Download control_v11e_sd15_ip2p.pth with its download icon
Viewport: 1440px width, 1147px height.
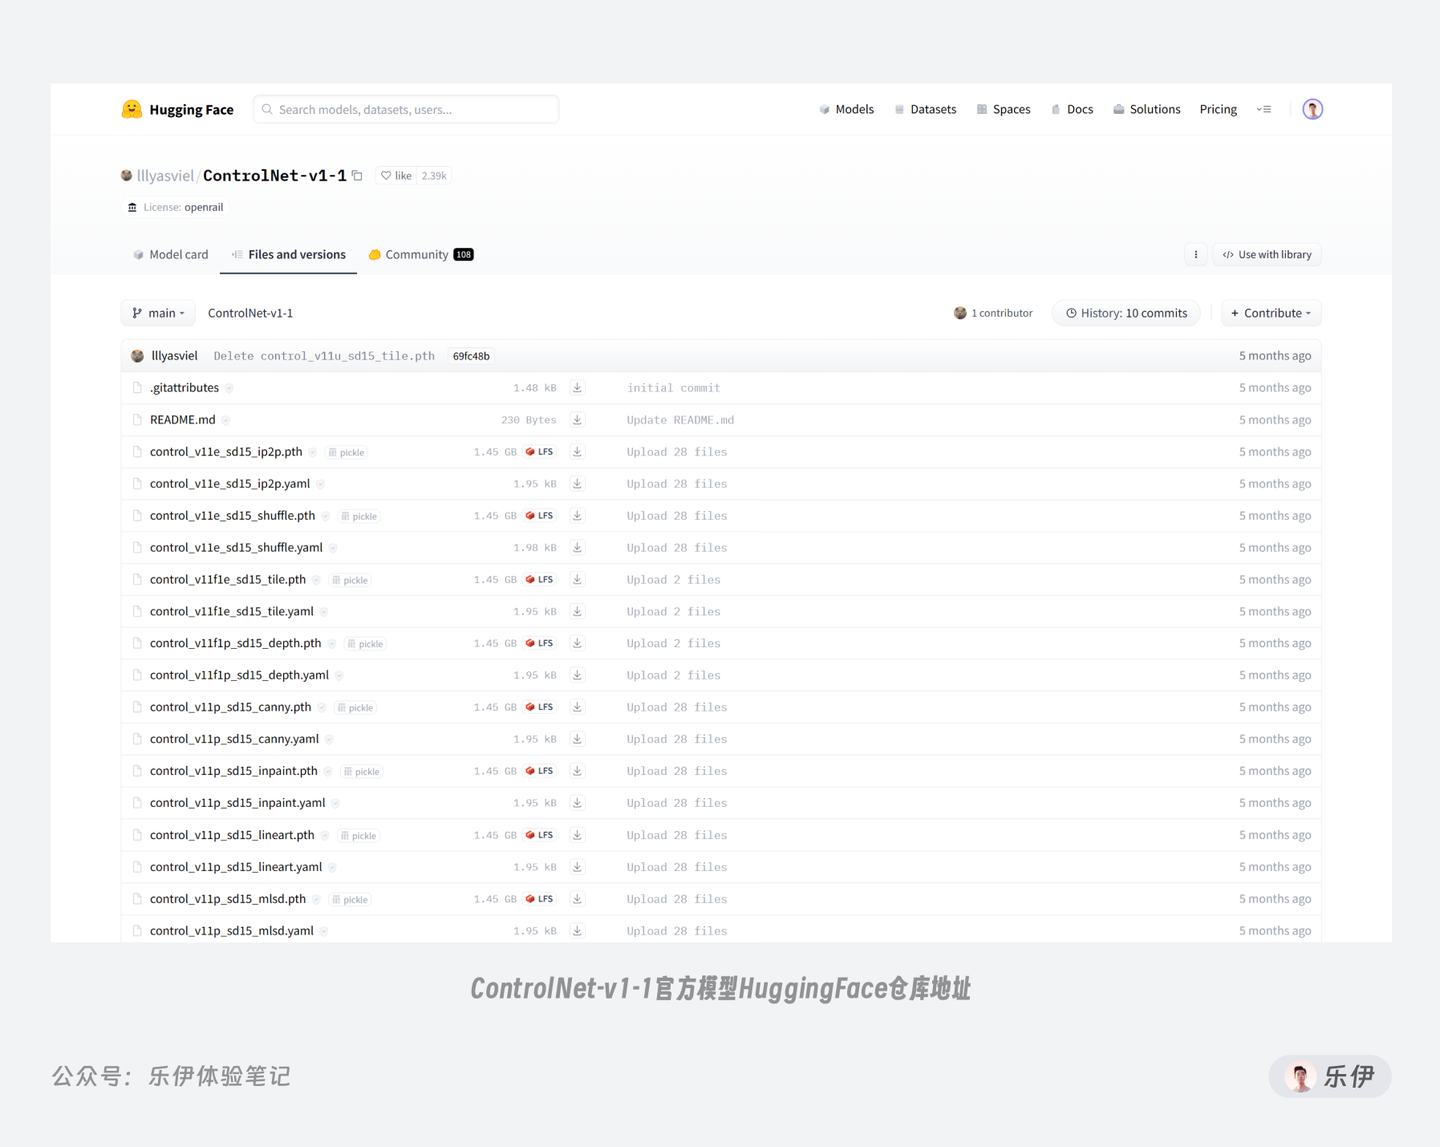pyautogui.click(x=577, y=452)
